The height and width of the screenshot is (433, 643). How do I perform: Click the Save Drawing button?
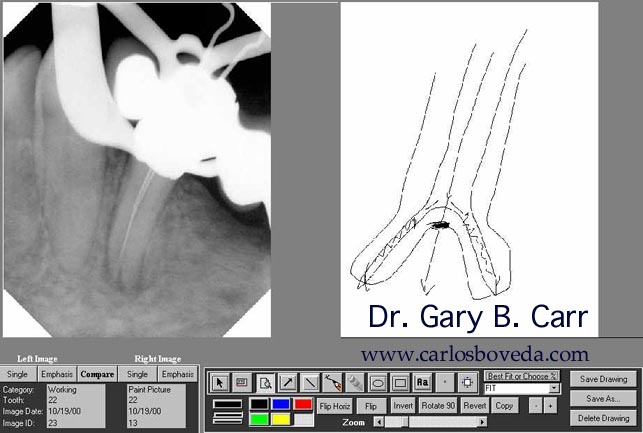(x=603, y=379)
